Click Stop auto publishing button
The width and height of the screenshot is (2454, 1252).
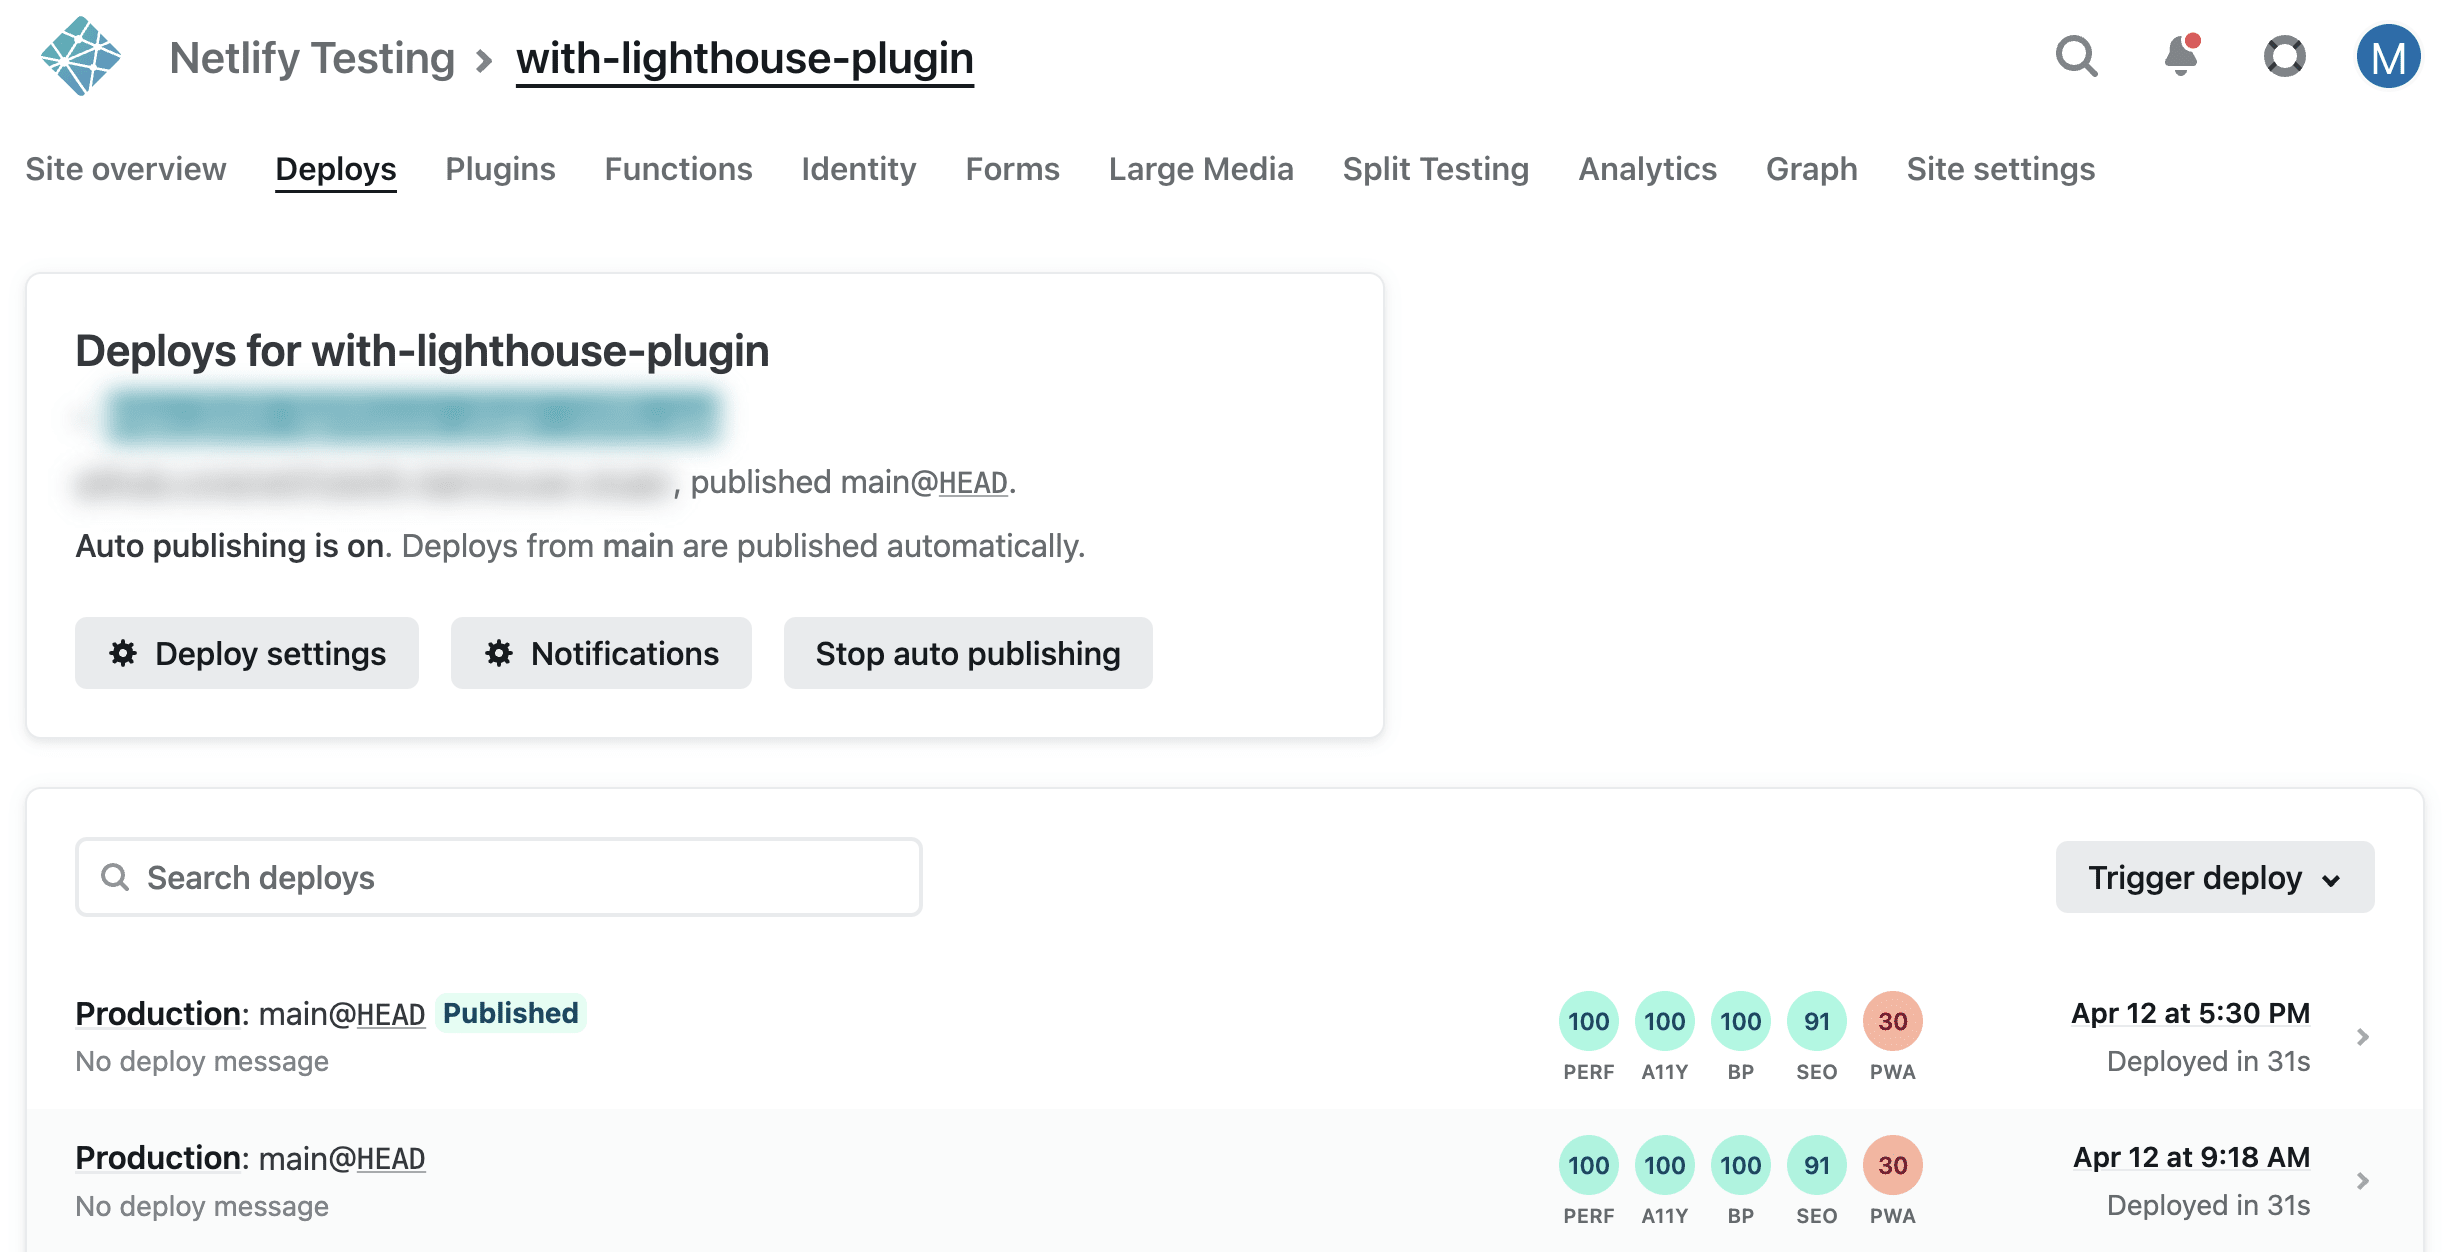967,653
